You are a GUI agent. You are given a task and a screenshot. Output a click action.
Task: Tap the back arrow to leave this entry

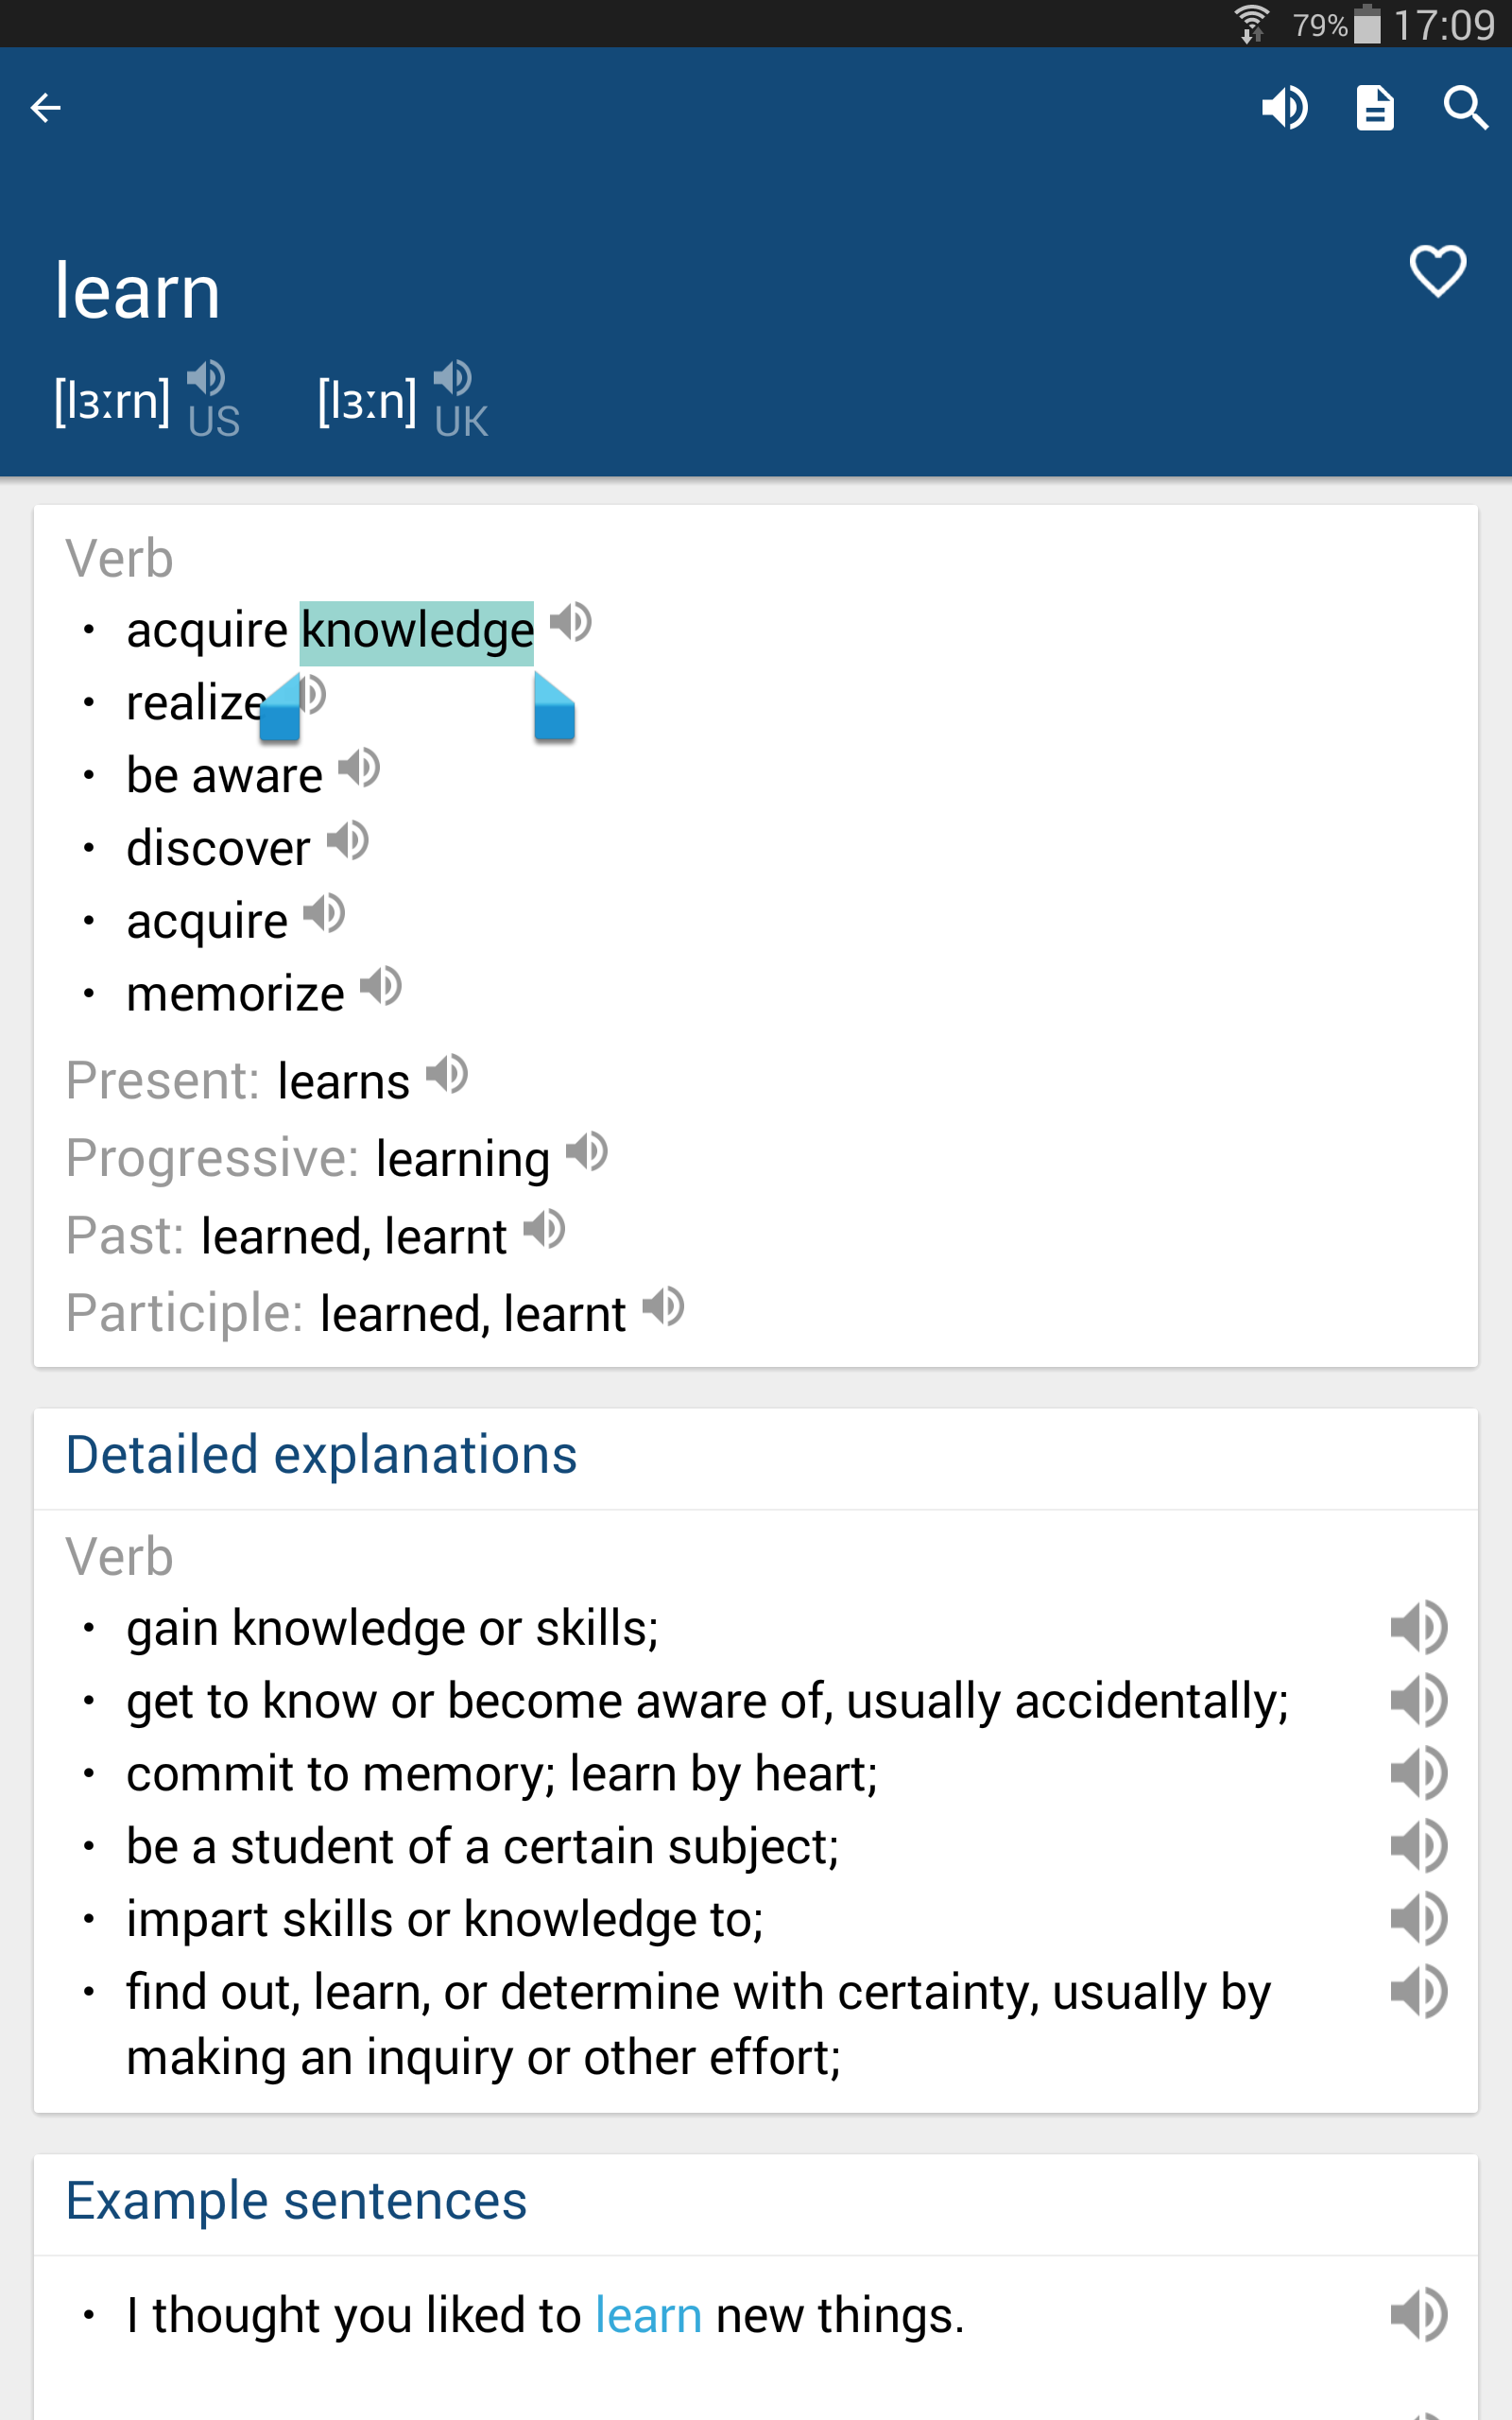pyautogui.click(x=45, y=107)
